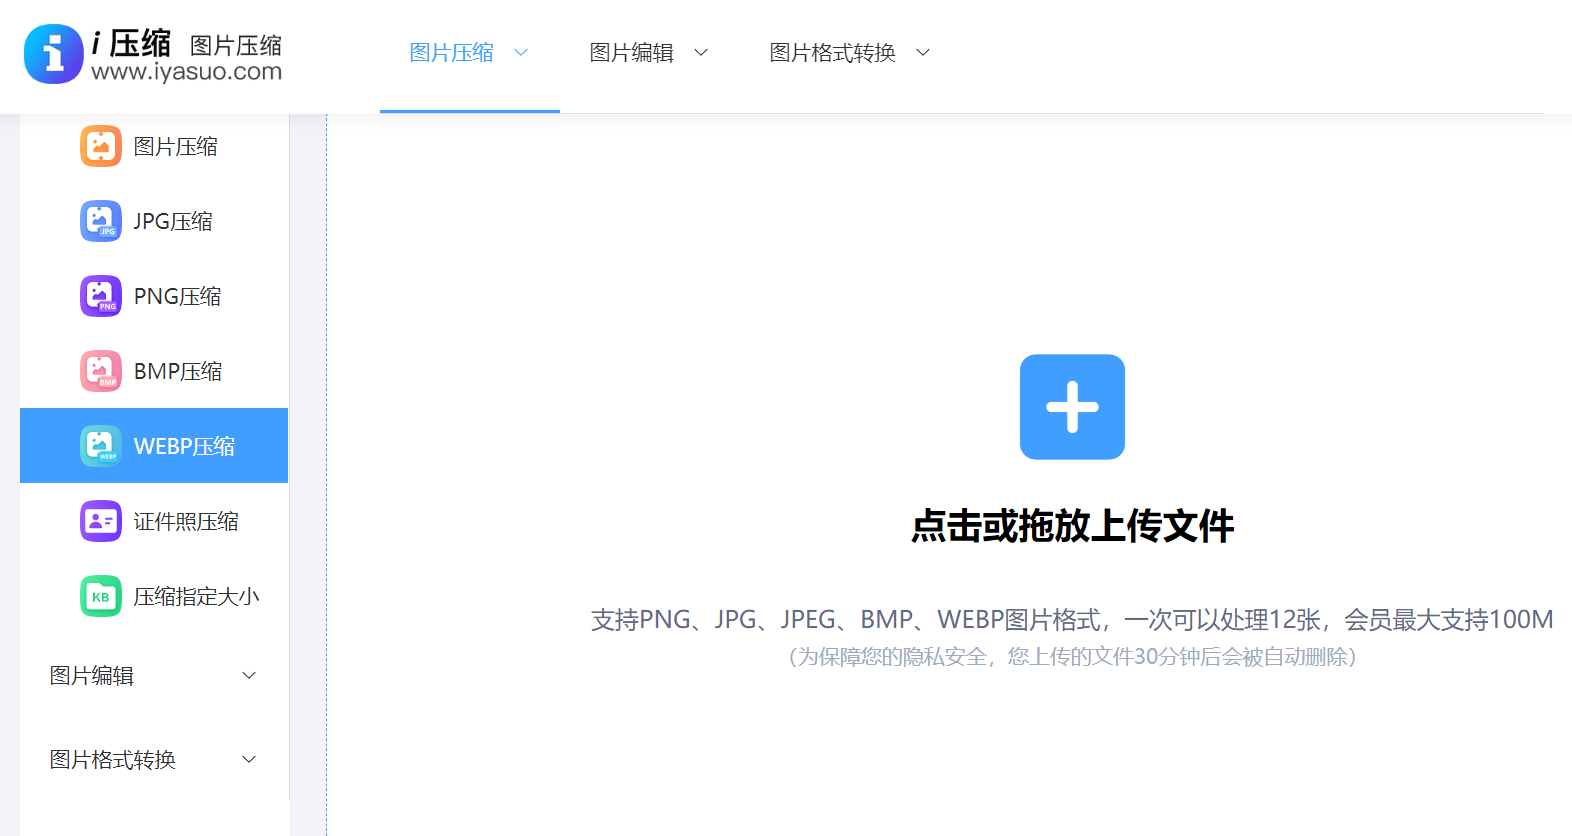Select JPG压缩 label in the sidebar
This screenshot has height=836, width=1572.
point(173,222)
